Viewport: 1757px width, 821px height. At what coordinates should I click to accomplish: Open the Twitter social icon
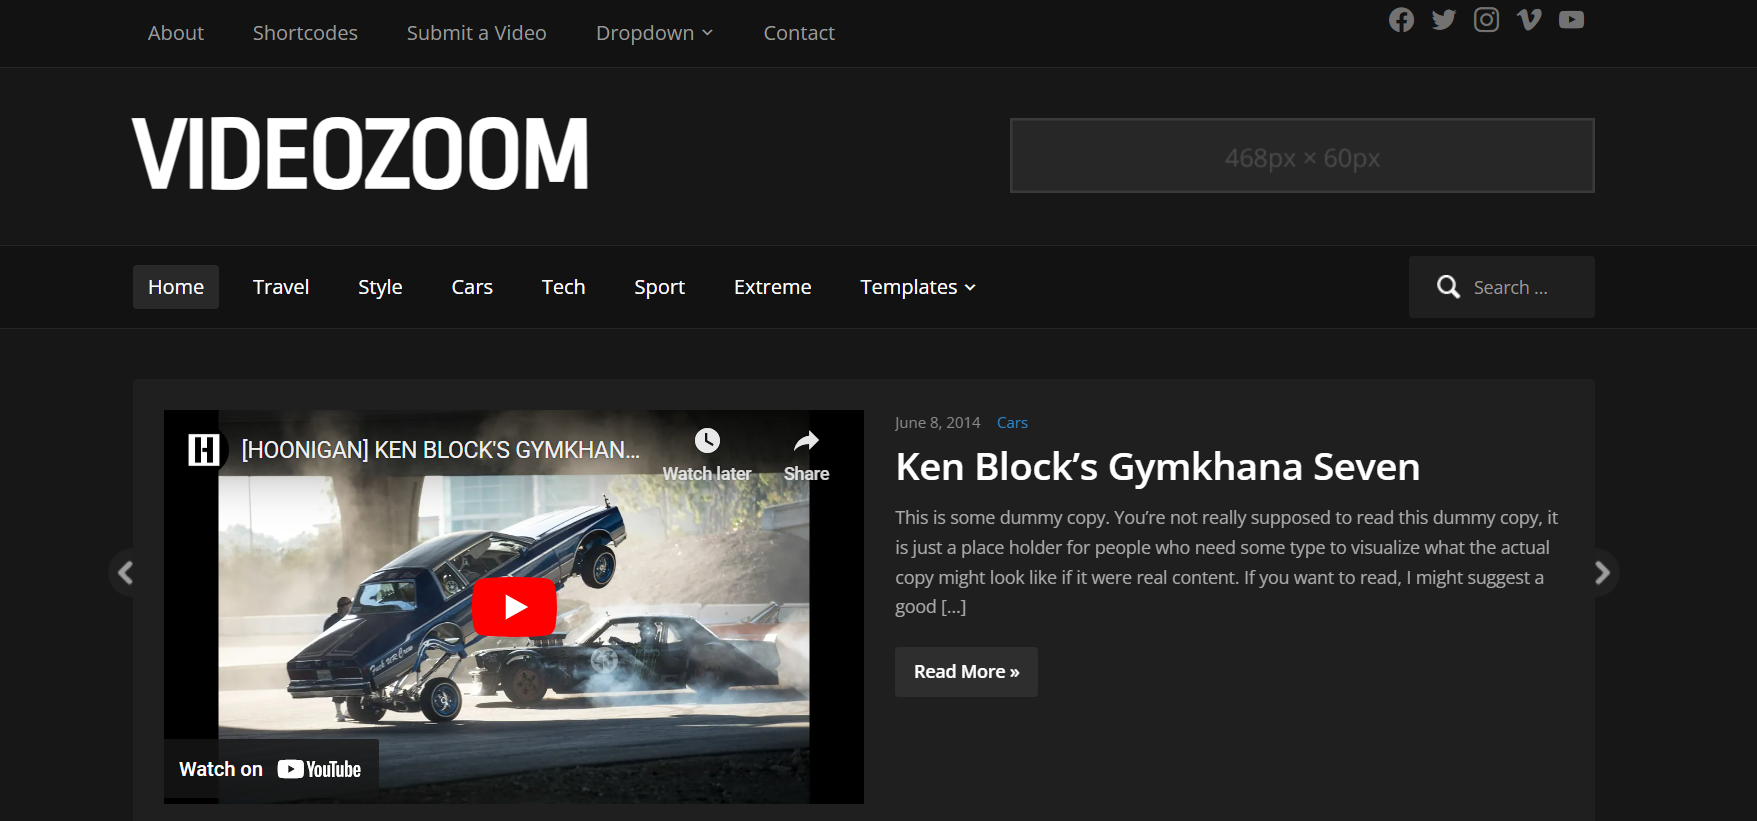pyautogui.click(x=1443, y=20)
